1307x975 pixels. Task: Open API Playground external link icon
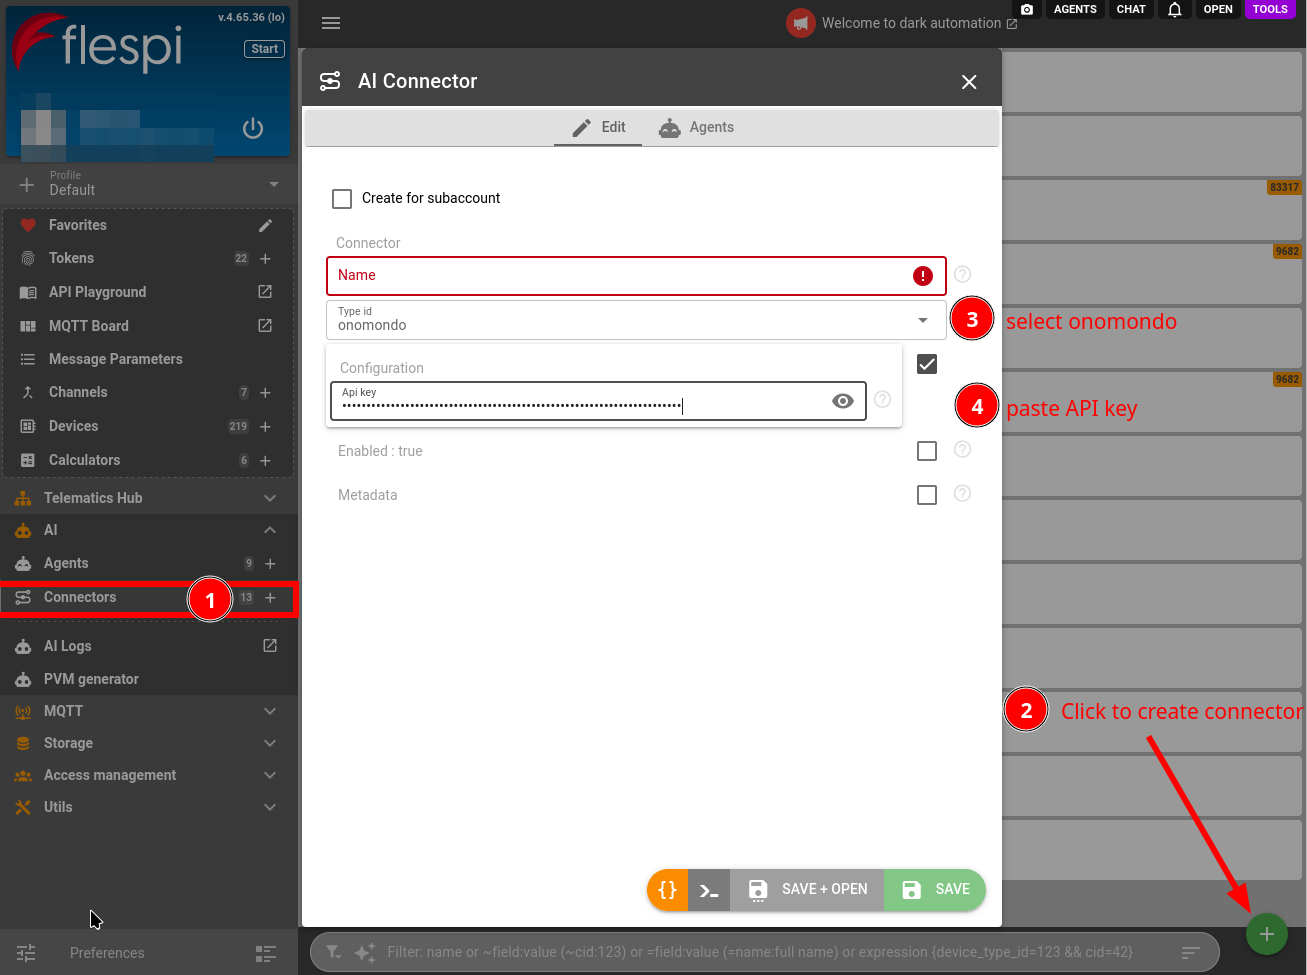coord(265,292)
